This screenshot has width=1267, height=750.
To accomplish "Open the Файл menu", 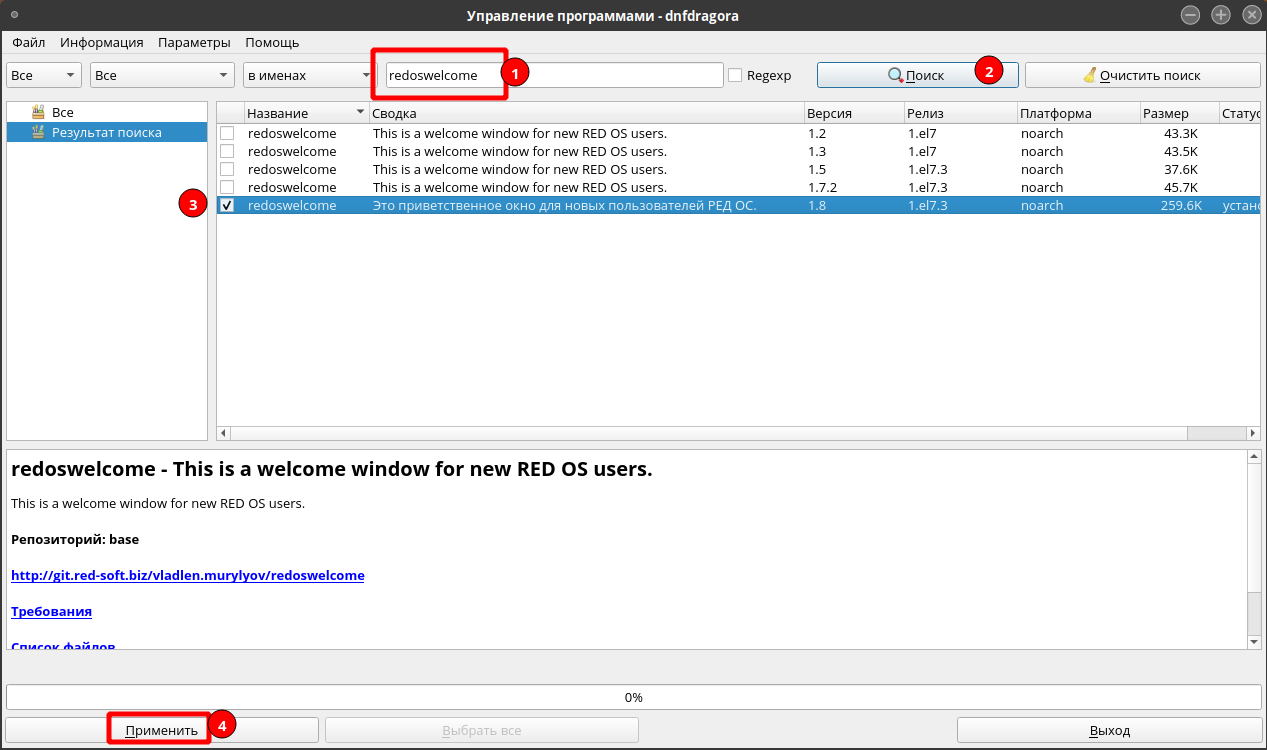I will coord(29,42).
